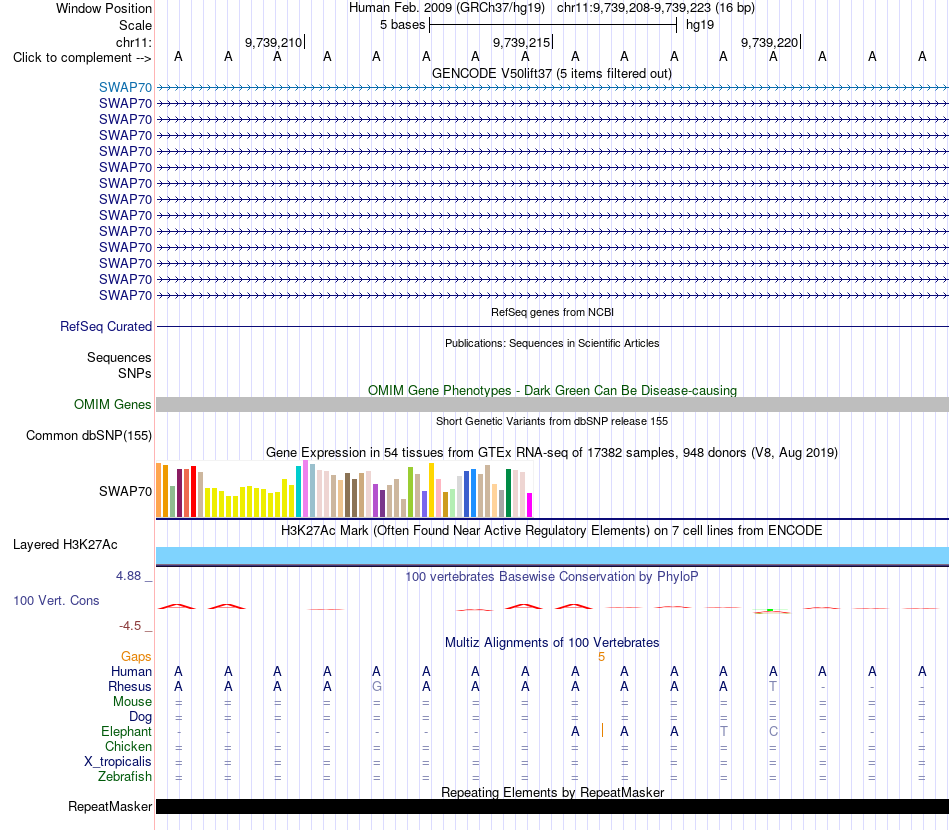This screenshot has height=830, width=950.
Task: Select the 'Human' species label
Action: [x=131, y=671]
